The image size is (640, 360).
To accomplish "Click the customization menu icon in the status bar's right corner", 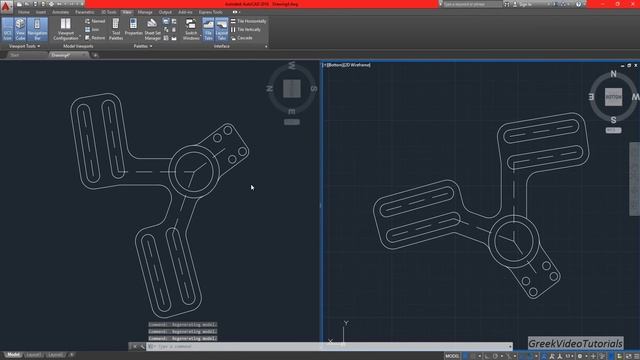I will (x=636, y=356).
